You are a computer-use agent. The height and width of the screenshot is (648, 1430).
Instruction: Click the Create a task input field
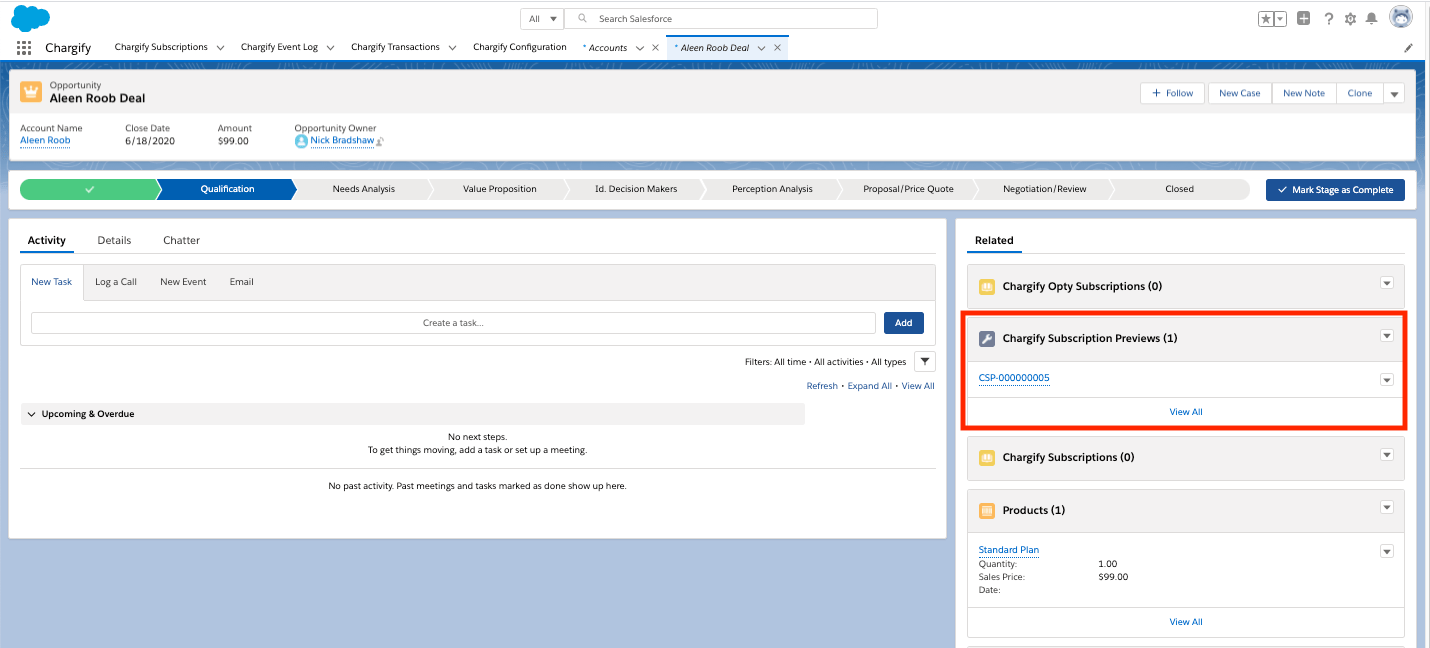tap(453, 323)
